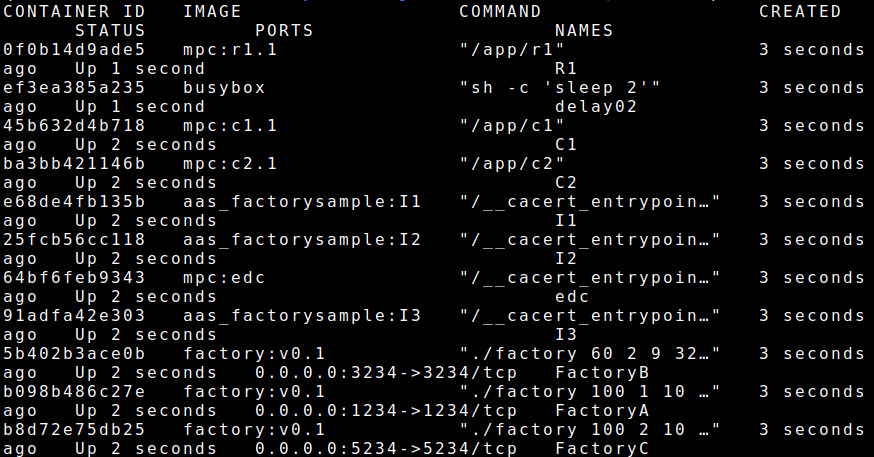
Task: Click container ID 45b632d4b718
Action: pyautogui.click(x=74, y=125)
